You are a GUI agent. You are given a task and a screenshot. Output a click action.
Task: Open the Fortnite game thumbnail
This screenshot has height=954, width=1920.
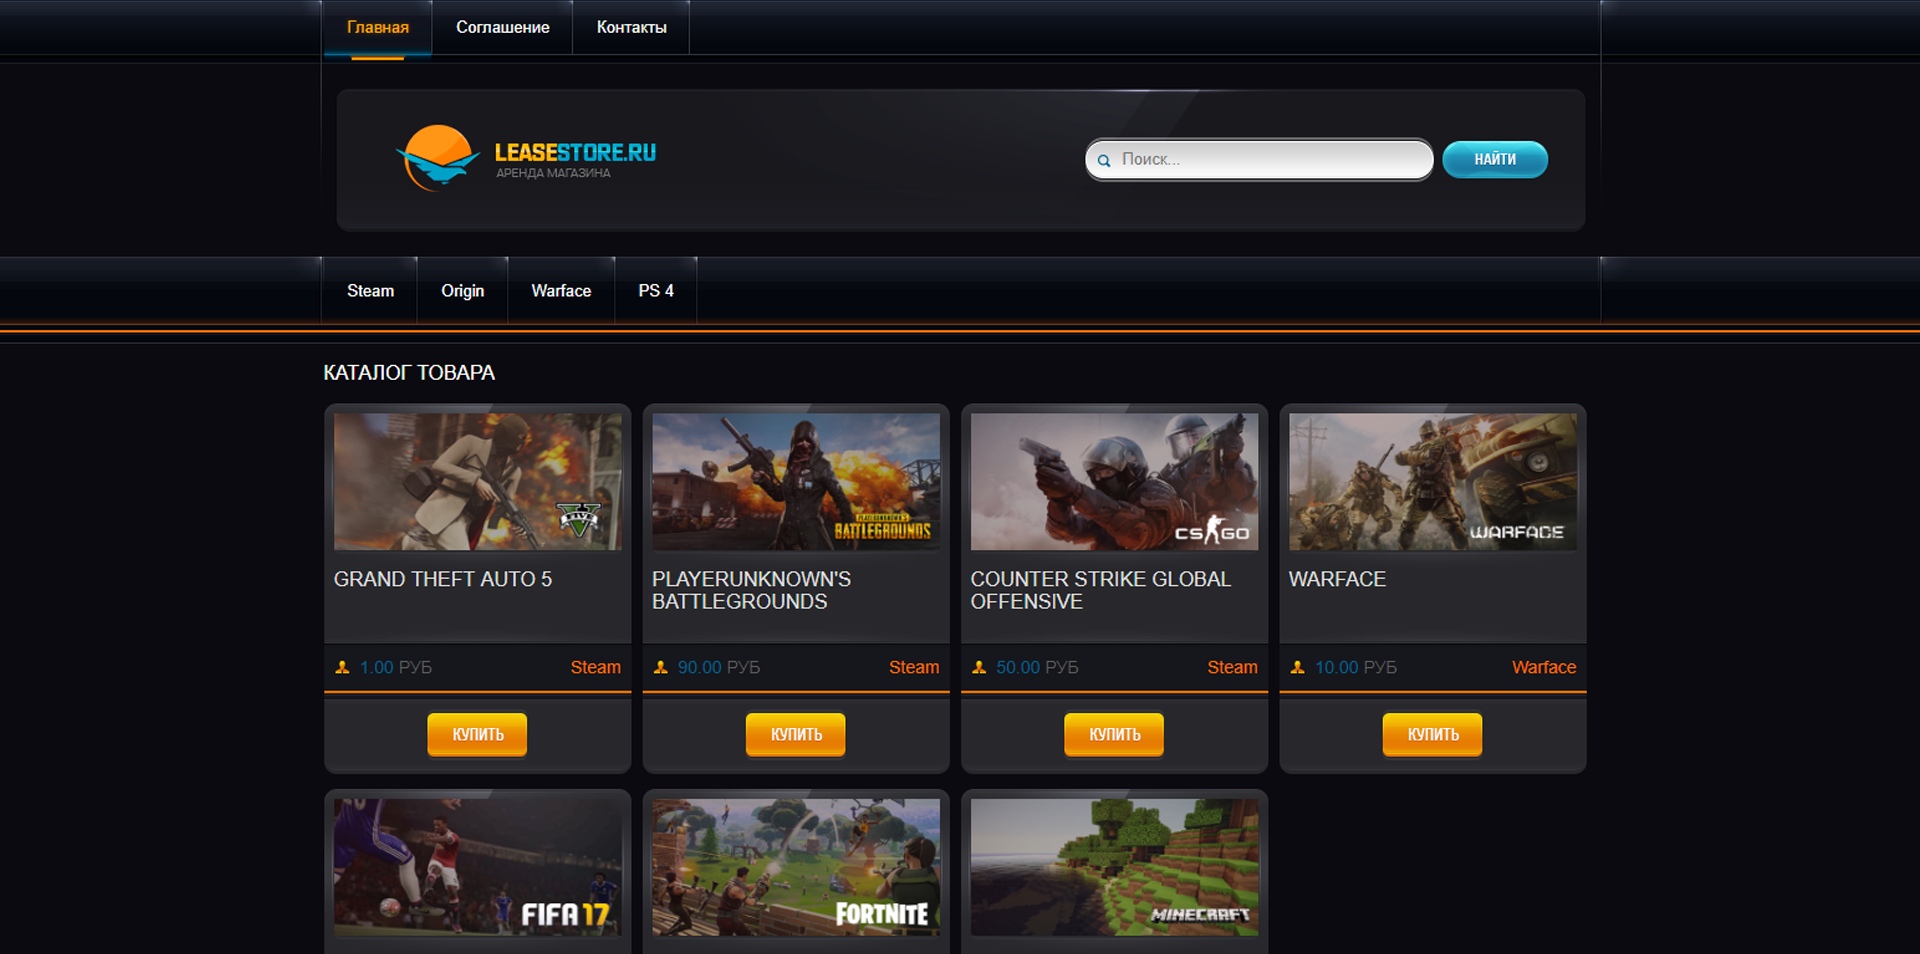(x=795, y=867)
